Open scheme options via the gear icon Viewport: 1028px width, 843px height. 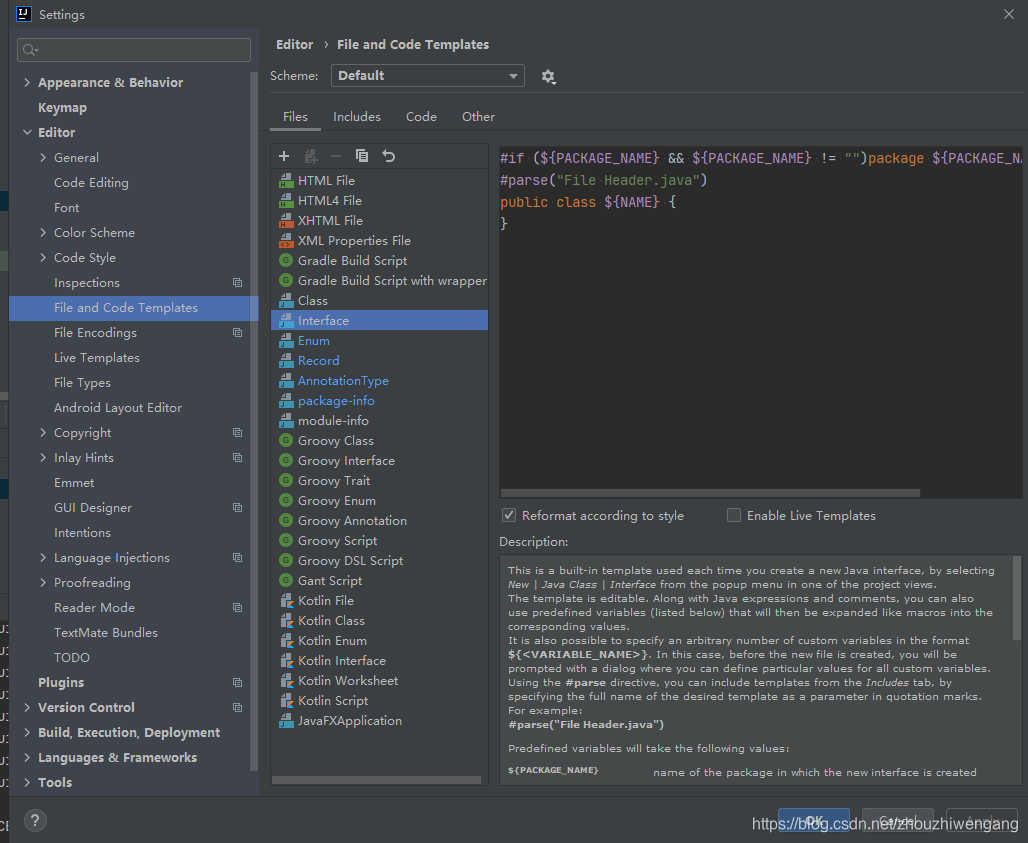pos(548,75)
